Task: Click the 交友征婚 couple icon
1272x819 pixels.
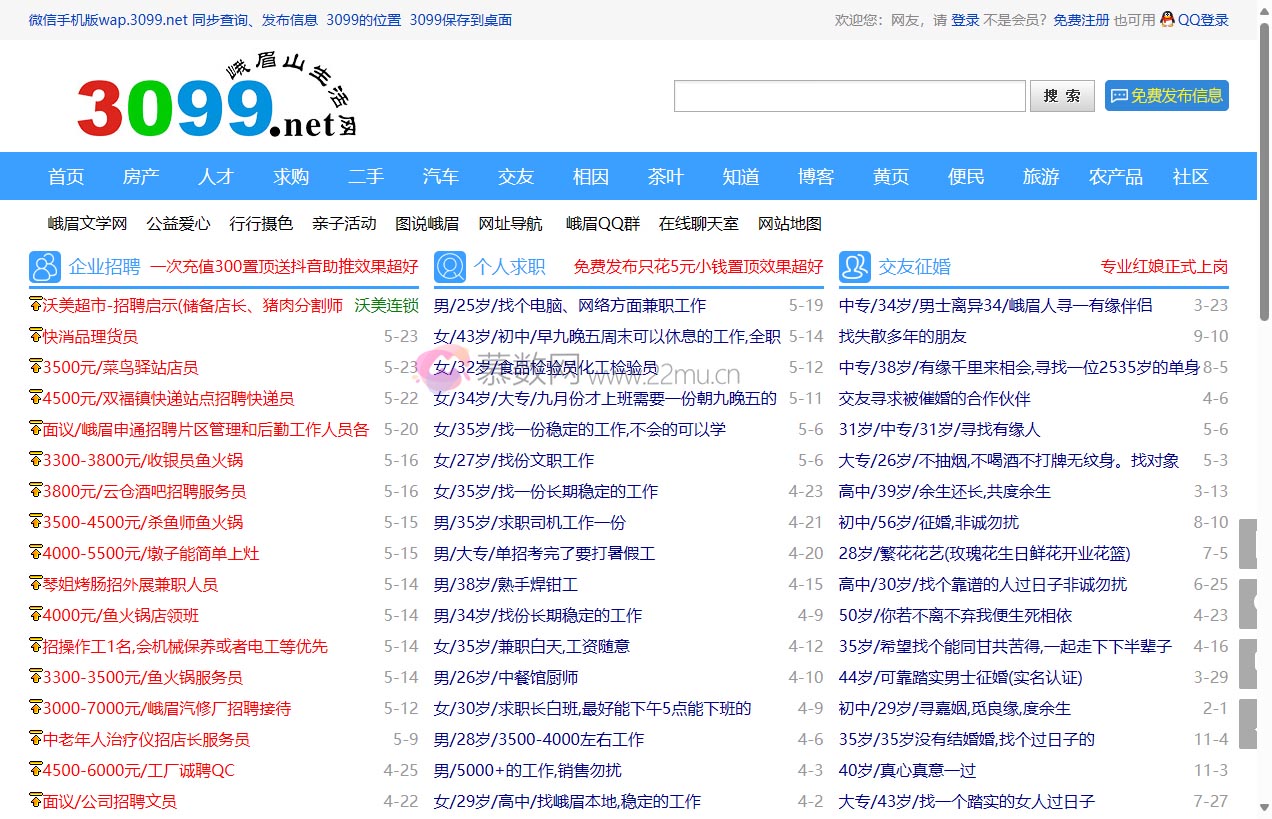Action: pos(855,266)
